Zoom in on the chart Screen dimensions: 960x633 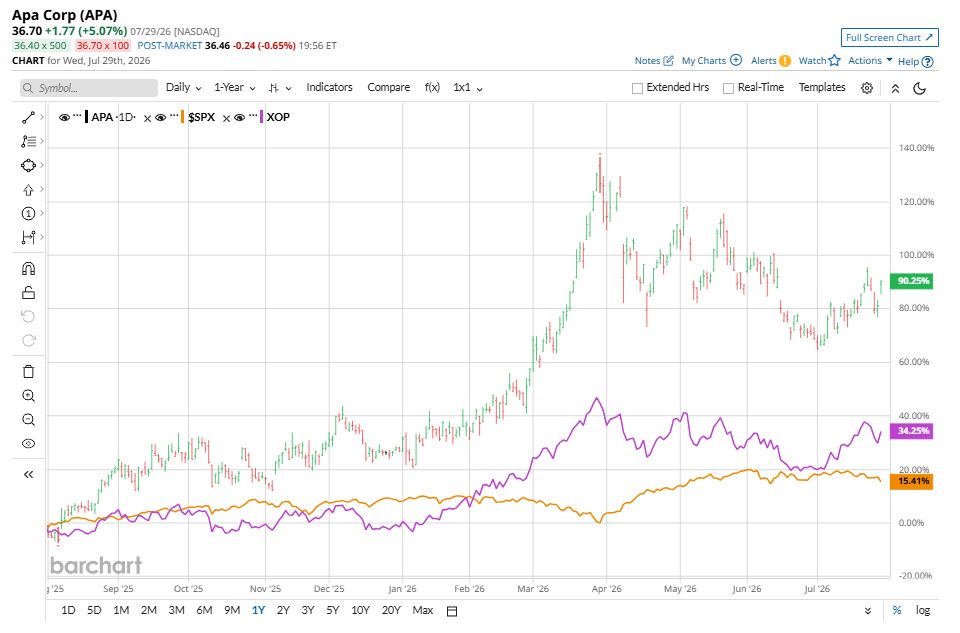click(28, 395)
